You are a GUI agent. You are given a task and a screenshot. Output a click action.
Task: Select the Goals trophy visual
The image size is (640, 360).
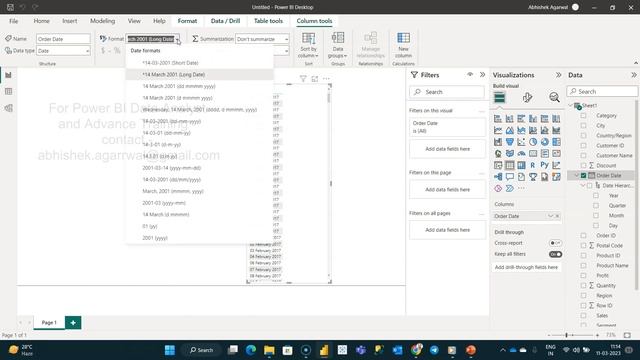[533, 177]
